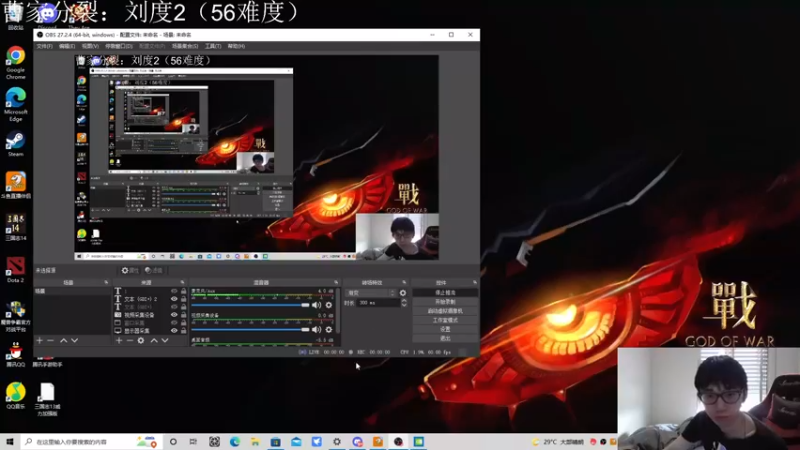Toggle lock on 文本 (GDI+) 2 source
The width and height of the screenshot is (800, 450).
pyautogui.click(x=183, y=299)
